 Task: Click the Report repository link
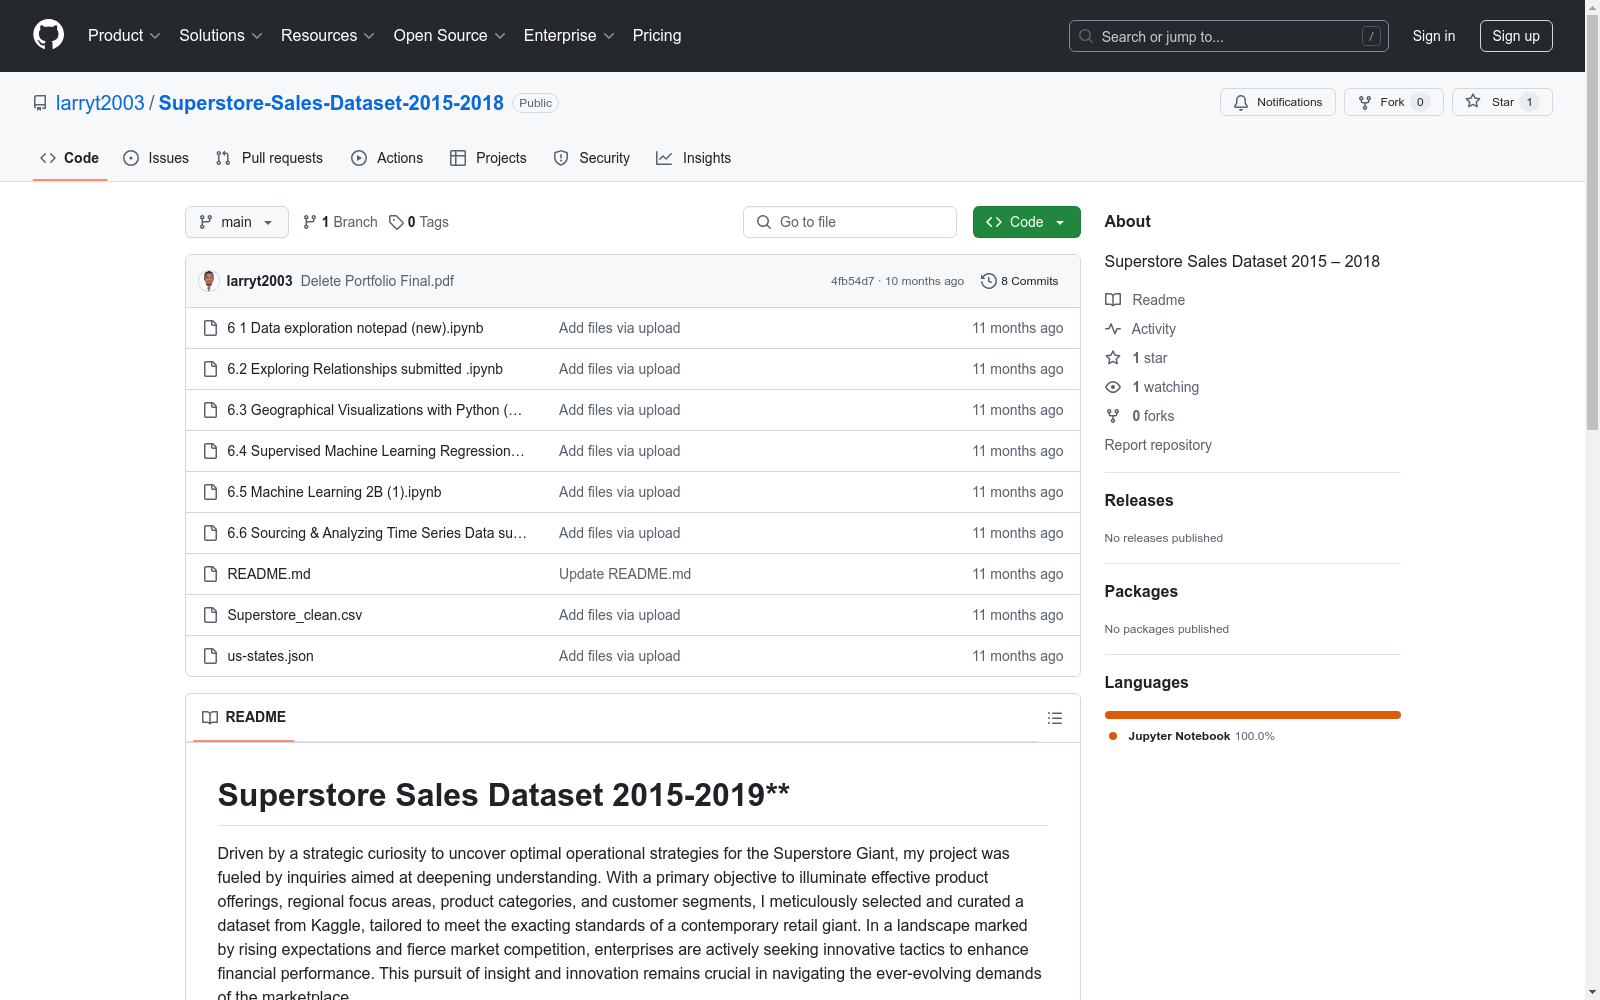tap(1158, 445)
